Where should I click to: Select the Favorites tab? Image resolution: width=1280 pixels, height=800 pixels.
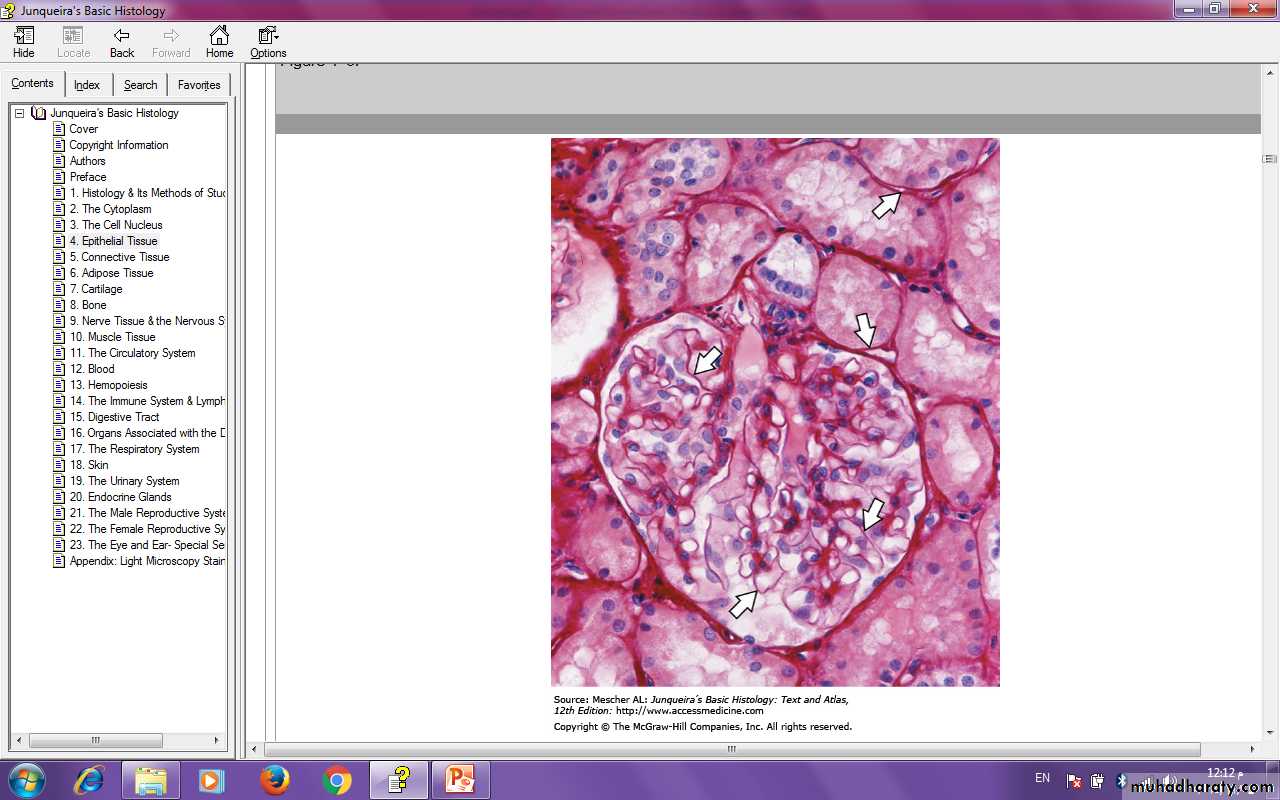point(199,85)
